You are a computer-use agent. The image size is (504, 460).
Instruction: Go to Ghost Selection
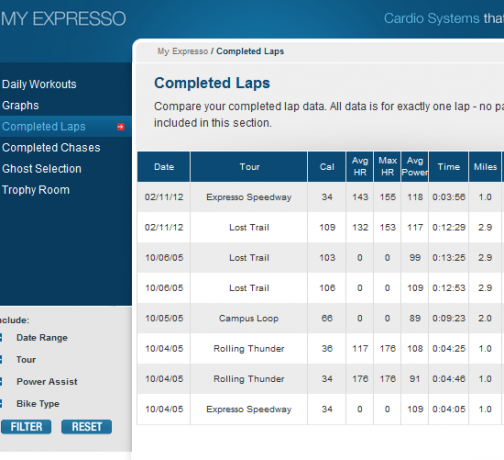pyautogui.click(x=42, y=169)
